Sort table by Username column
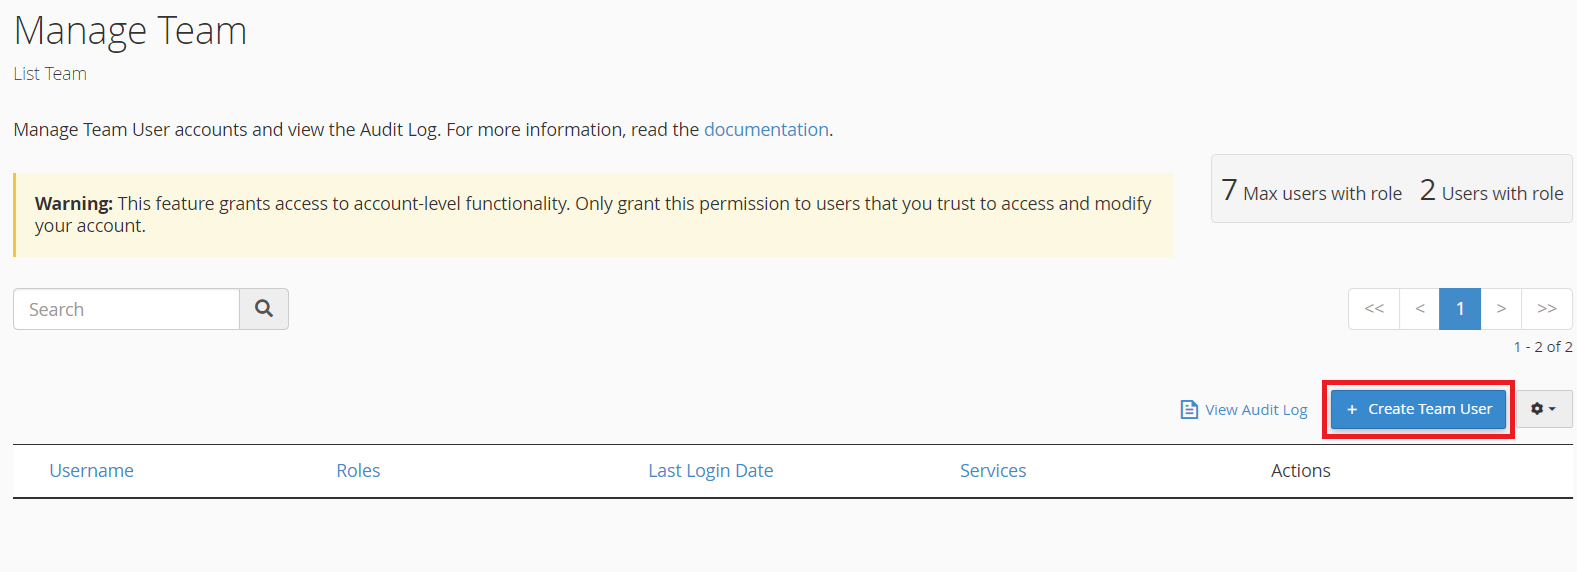Image resolution: width=1577 pixels, height=572 pixels. pos(91,471)
